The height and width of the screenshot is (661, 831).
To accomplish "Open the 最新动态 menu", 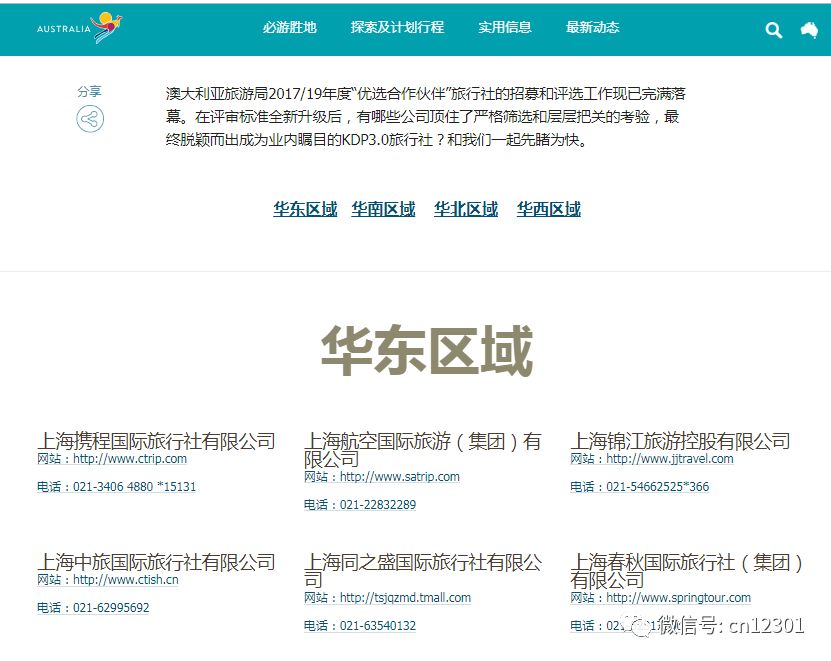I will (593, 27).
